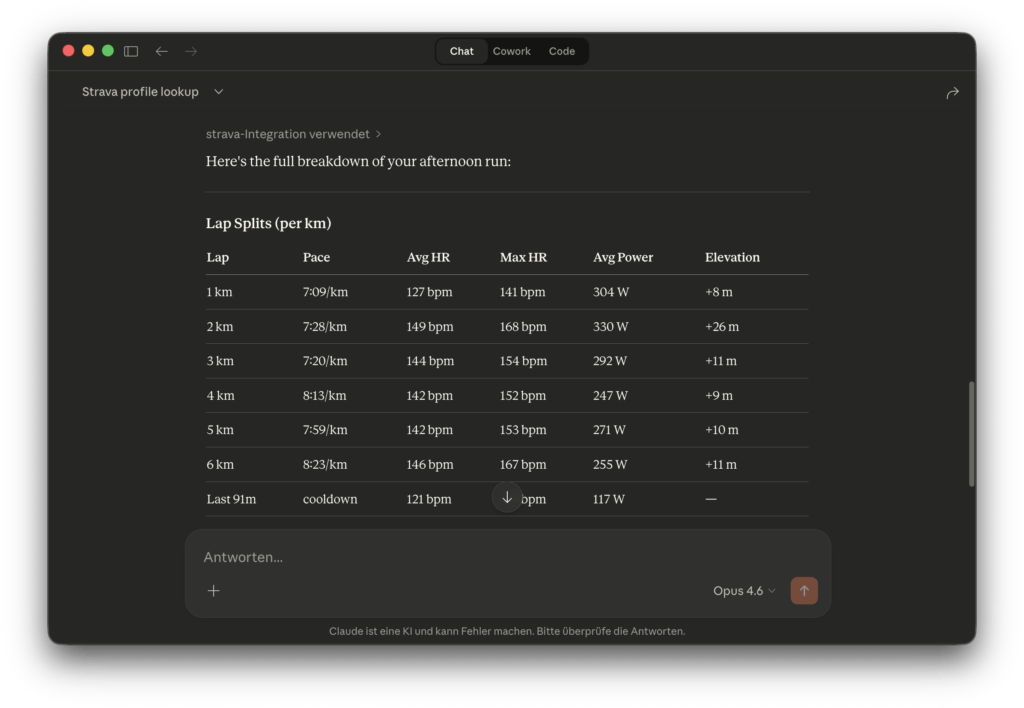The height and width of the screenshot is (708, 1024).
Task: Click the Max HR column header
Action: click(523, 257)
